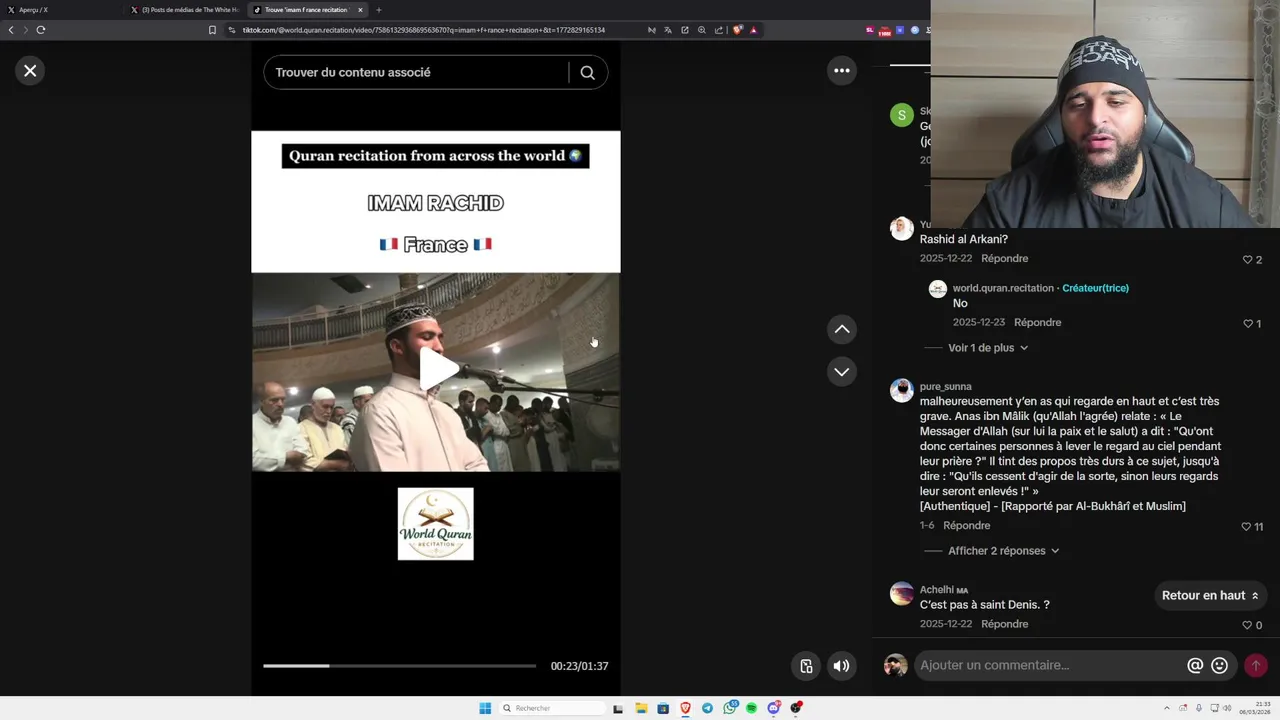Screen dimensions: 1280x720
Task: Open File Explorer from the taskbar
Action: [641, 708]
